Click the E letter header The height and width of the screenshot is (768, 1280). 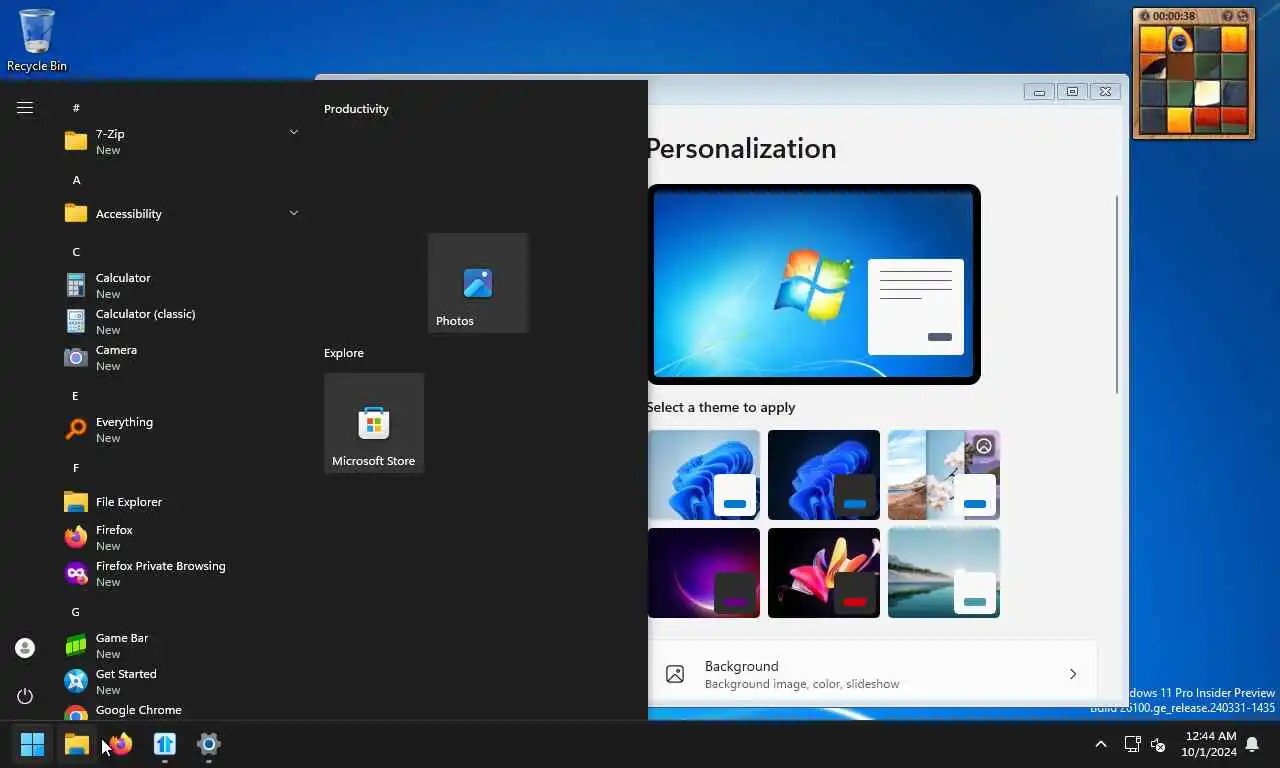[76, 396]
